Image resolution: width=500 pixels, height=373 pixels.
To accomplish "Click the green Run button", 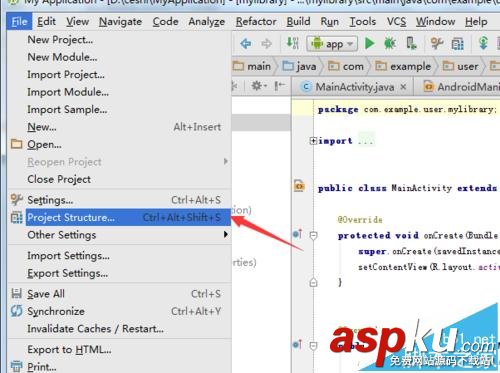I will 369,43.
